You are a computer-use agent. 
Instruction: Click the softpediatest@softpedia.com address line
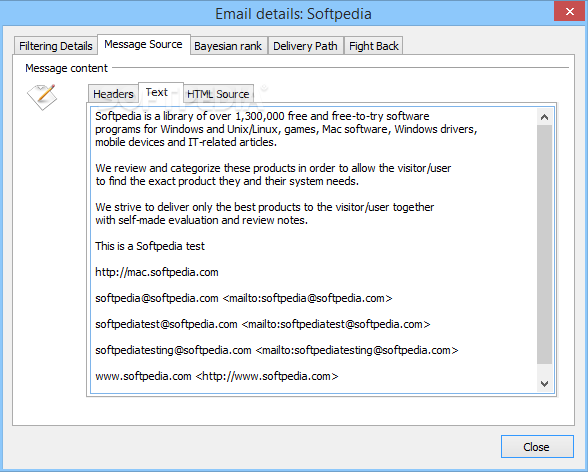[262, 324]
